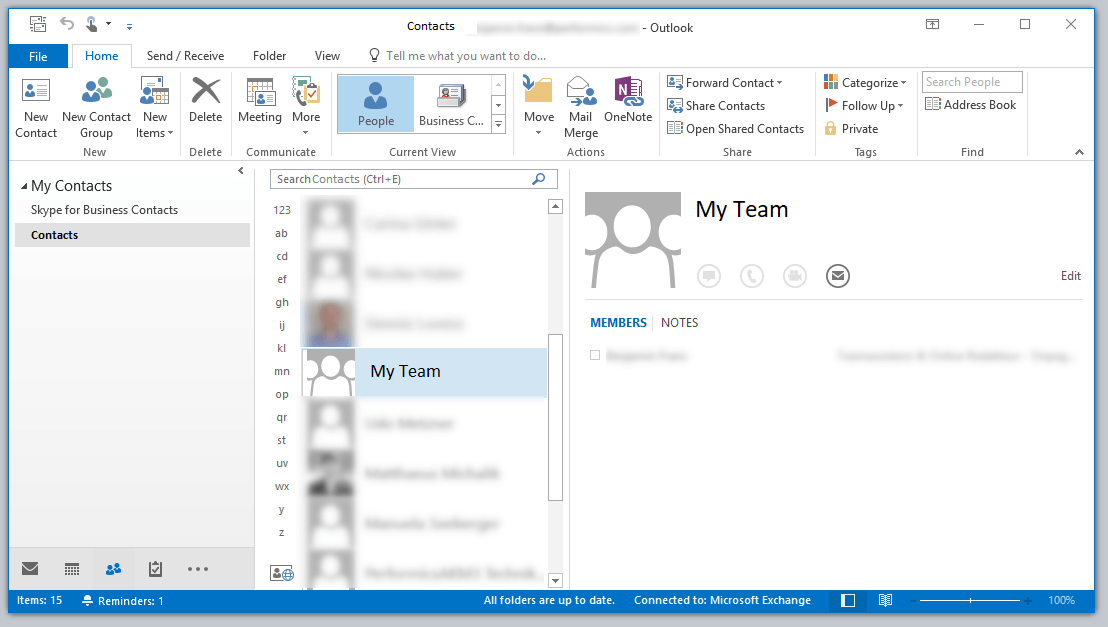Open OneNote from the ribbon
The width and height of the screenshot is (1108, 627).
point(628,100)
